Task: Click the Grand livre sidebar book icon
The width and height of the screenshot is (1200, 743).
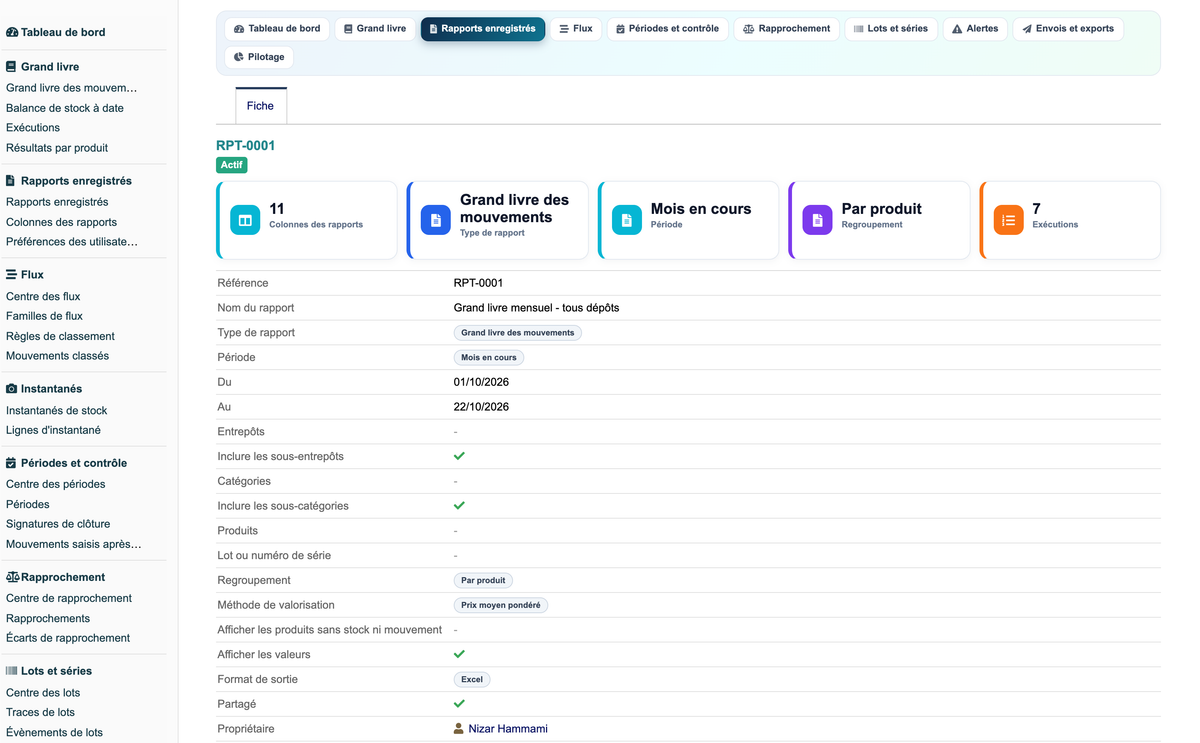Action: [11, 67]
